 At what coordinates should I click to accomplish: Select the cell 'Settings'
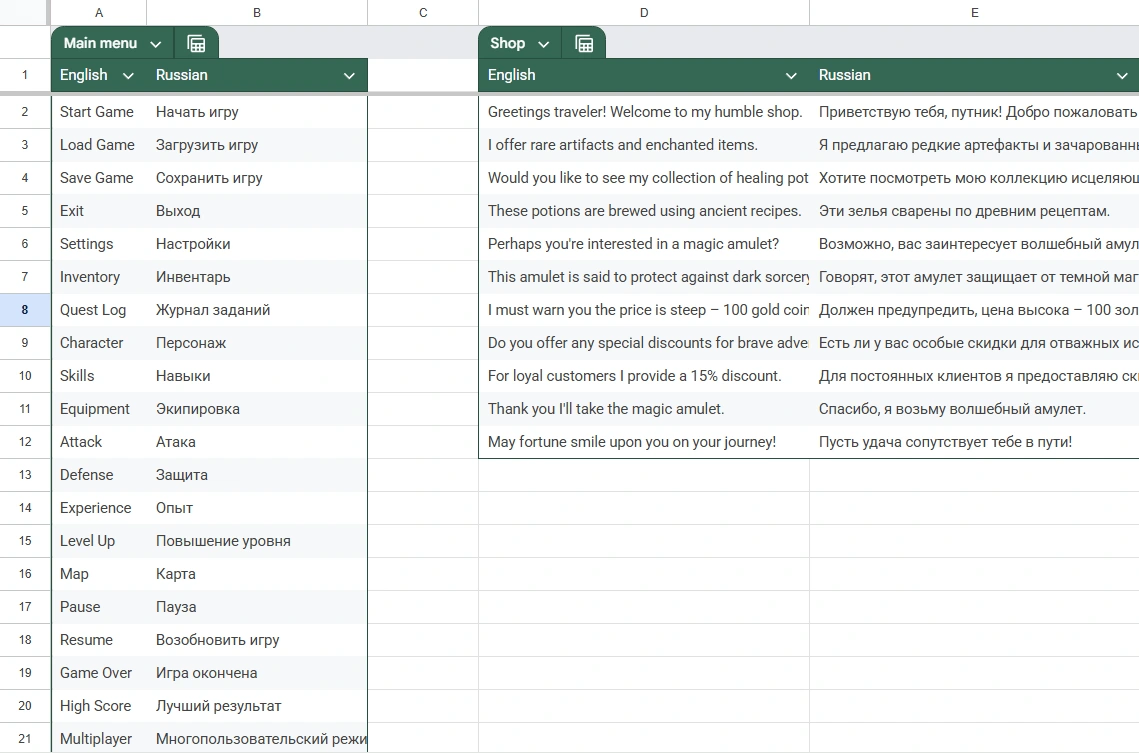point(99,244)
